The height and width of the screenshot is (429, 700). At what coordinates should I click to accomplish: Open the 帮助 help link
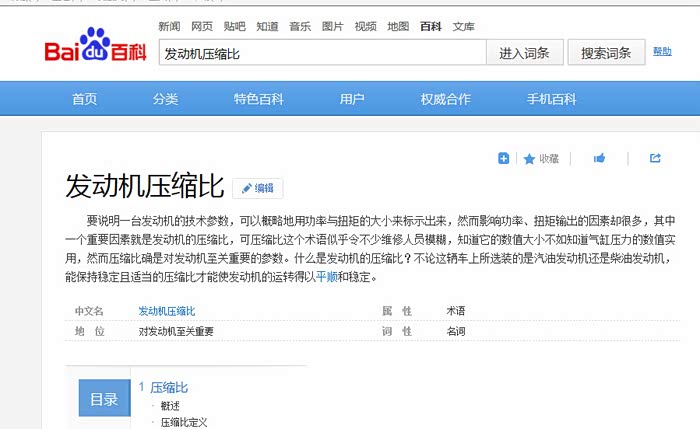point(662,51)
